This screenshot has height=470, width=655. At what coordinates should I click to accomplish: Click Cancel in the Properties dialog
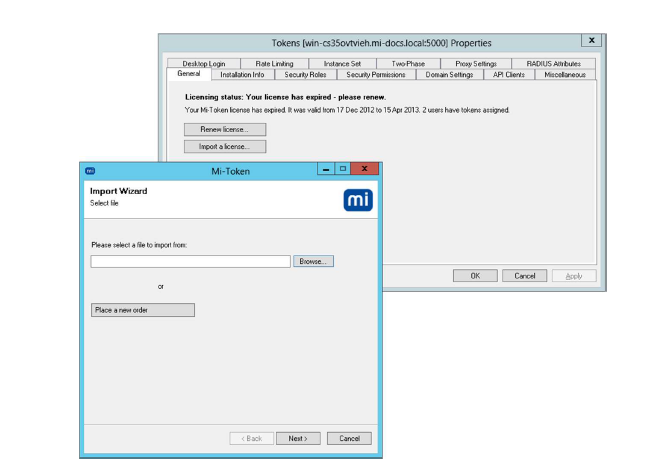pyautogui.click(x=525, y=276)
